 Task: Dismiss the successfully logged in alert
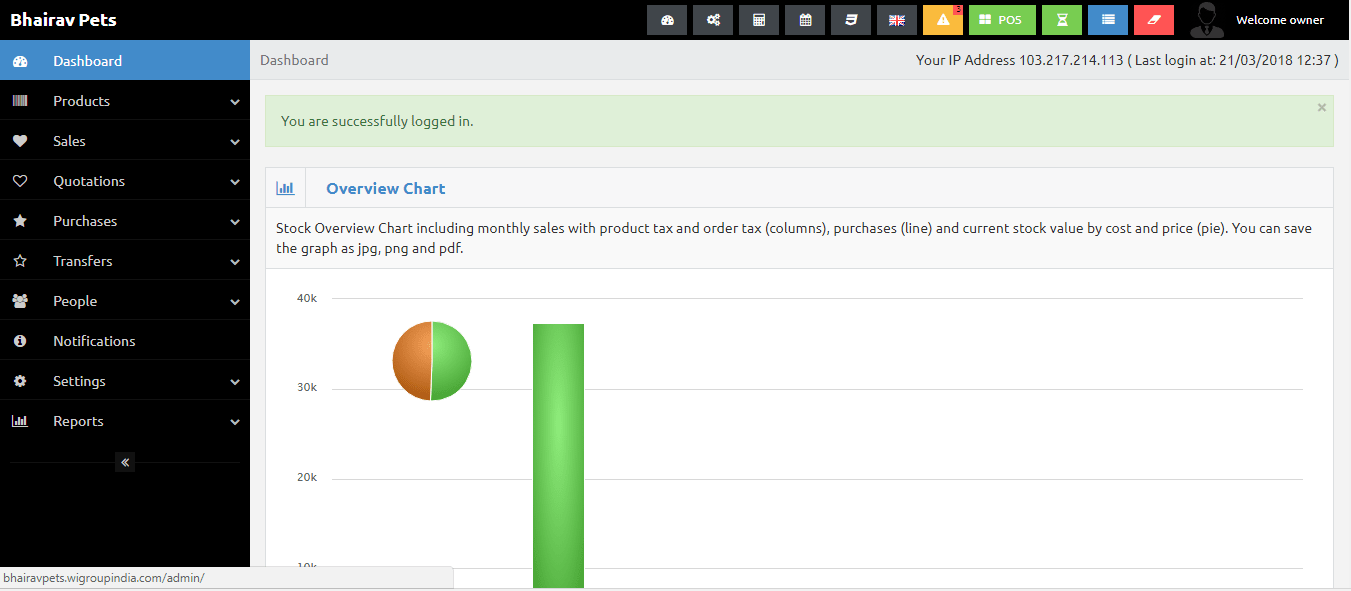(x=1322, y=107)
